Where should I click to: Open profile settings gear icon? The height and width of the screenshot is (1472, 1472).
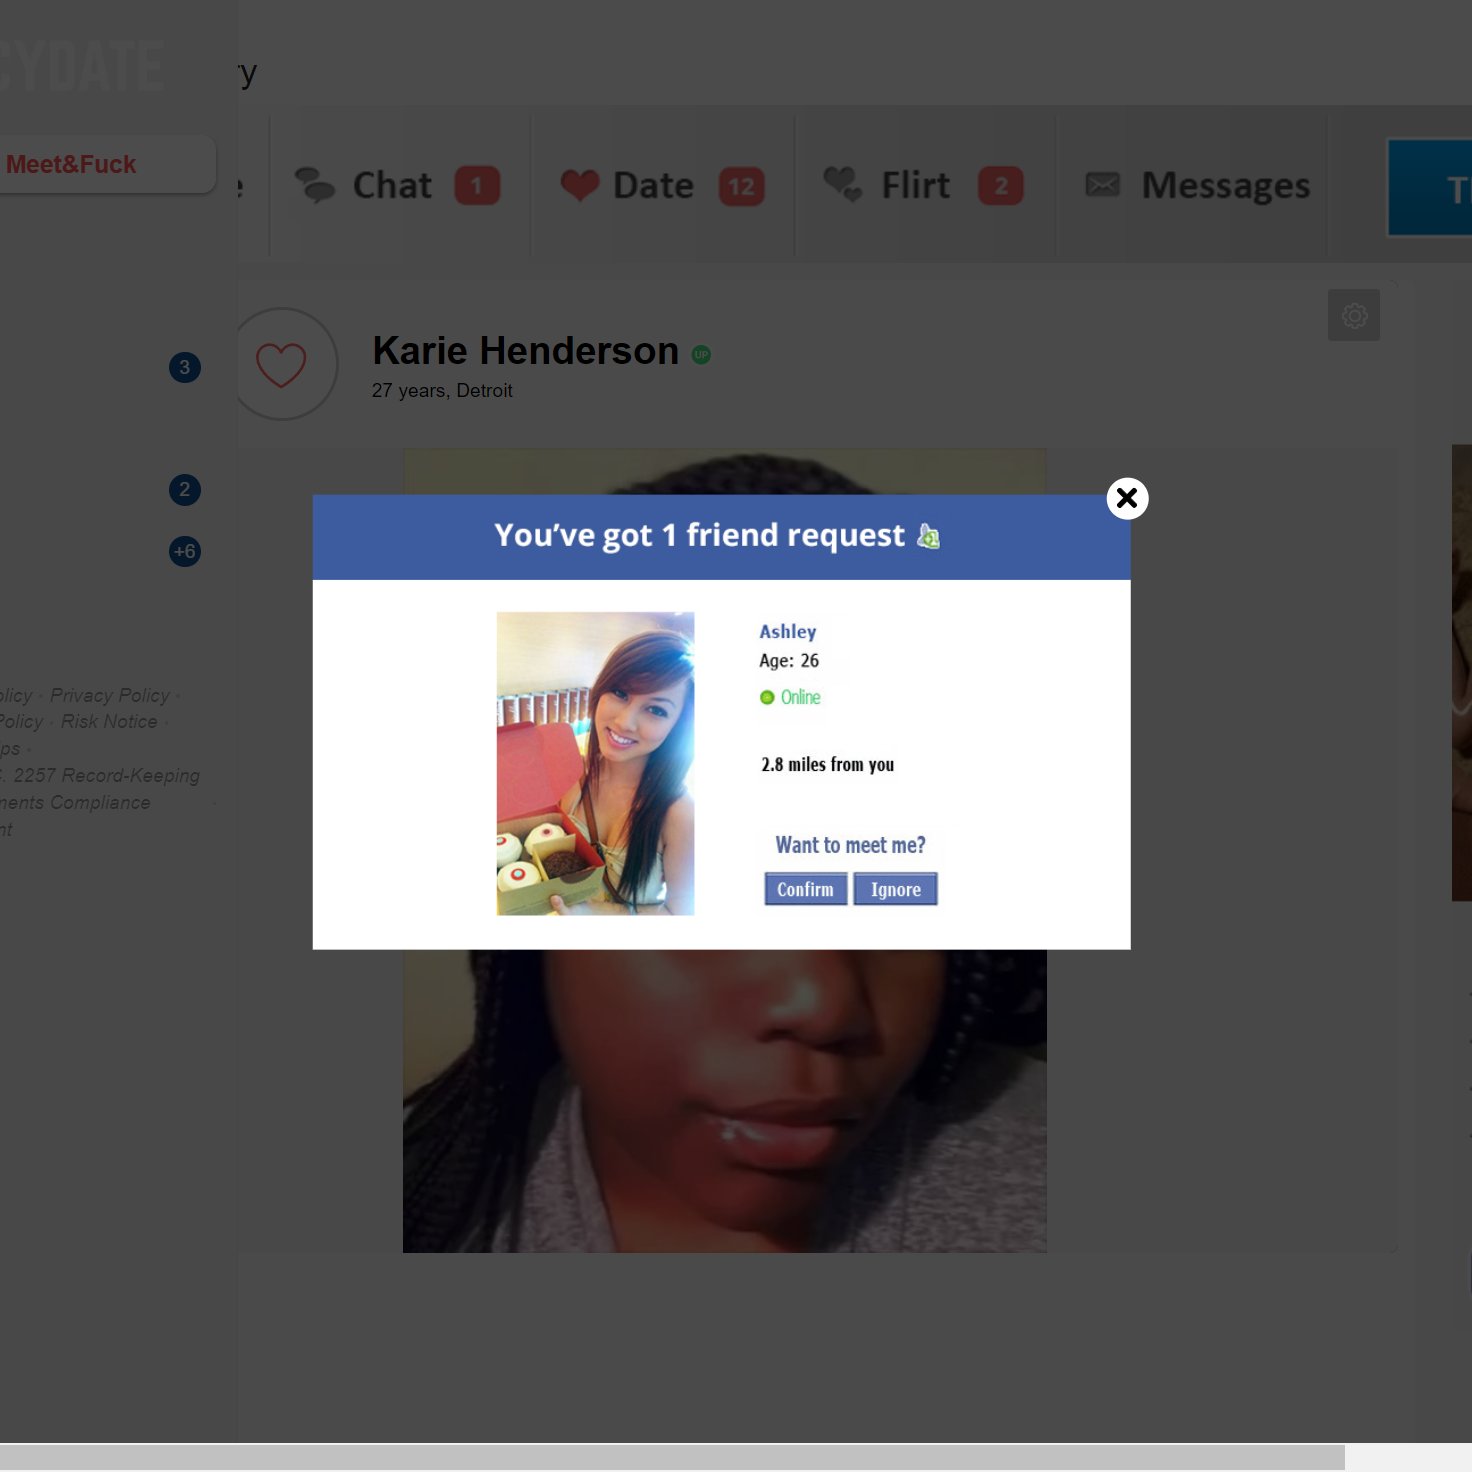[x=1354, y=315]
